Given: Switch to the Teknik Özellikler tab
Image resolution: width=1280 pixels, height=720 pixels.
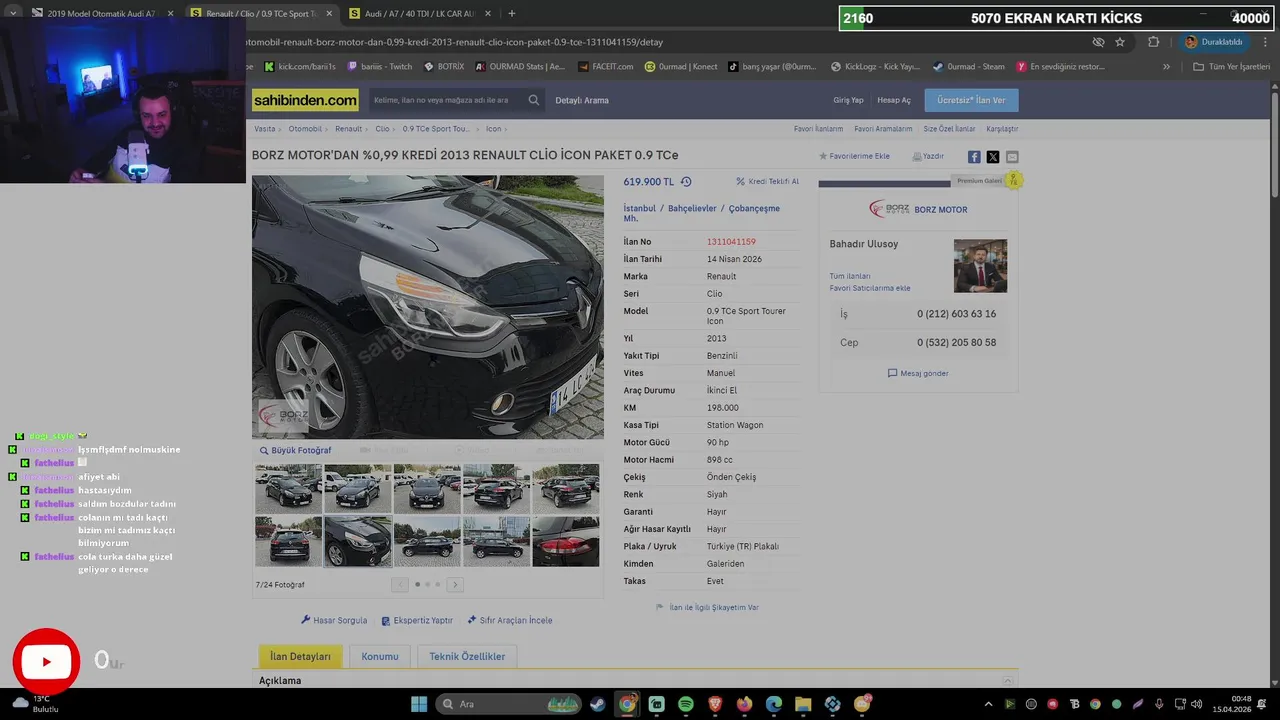Looking at the screenshot, I should pyautogui.click(x=467, y=656).
